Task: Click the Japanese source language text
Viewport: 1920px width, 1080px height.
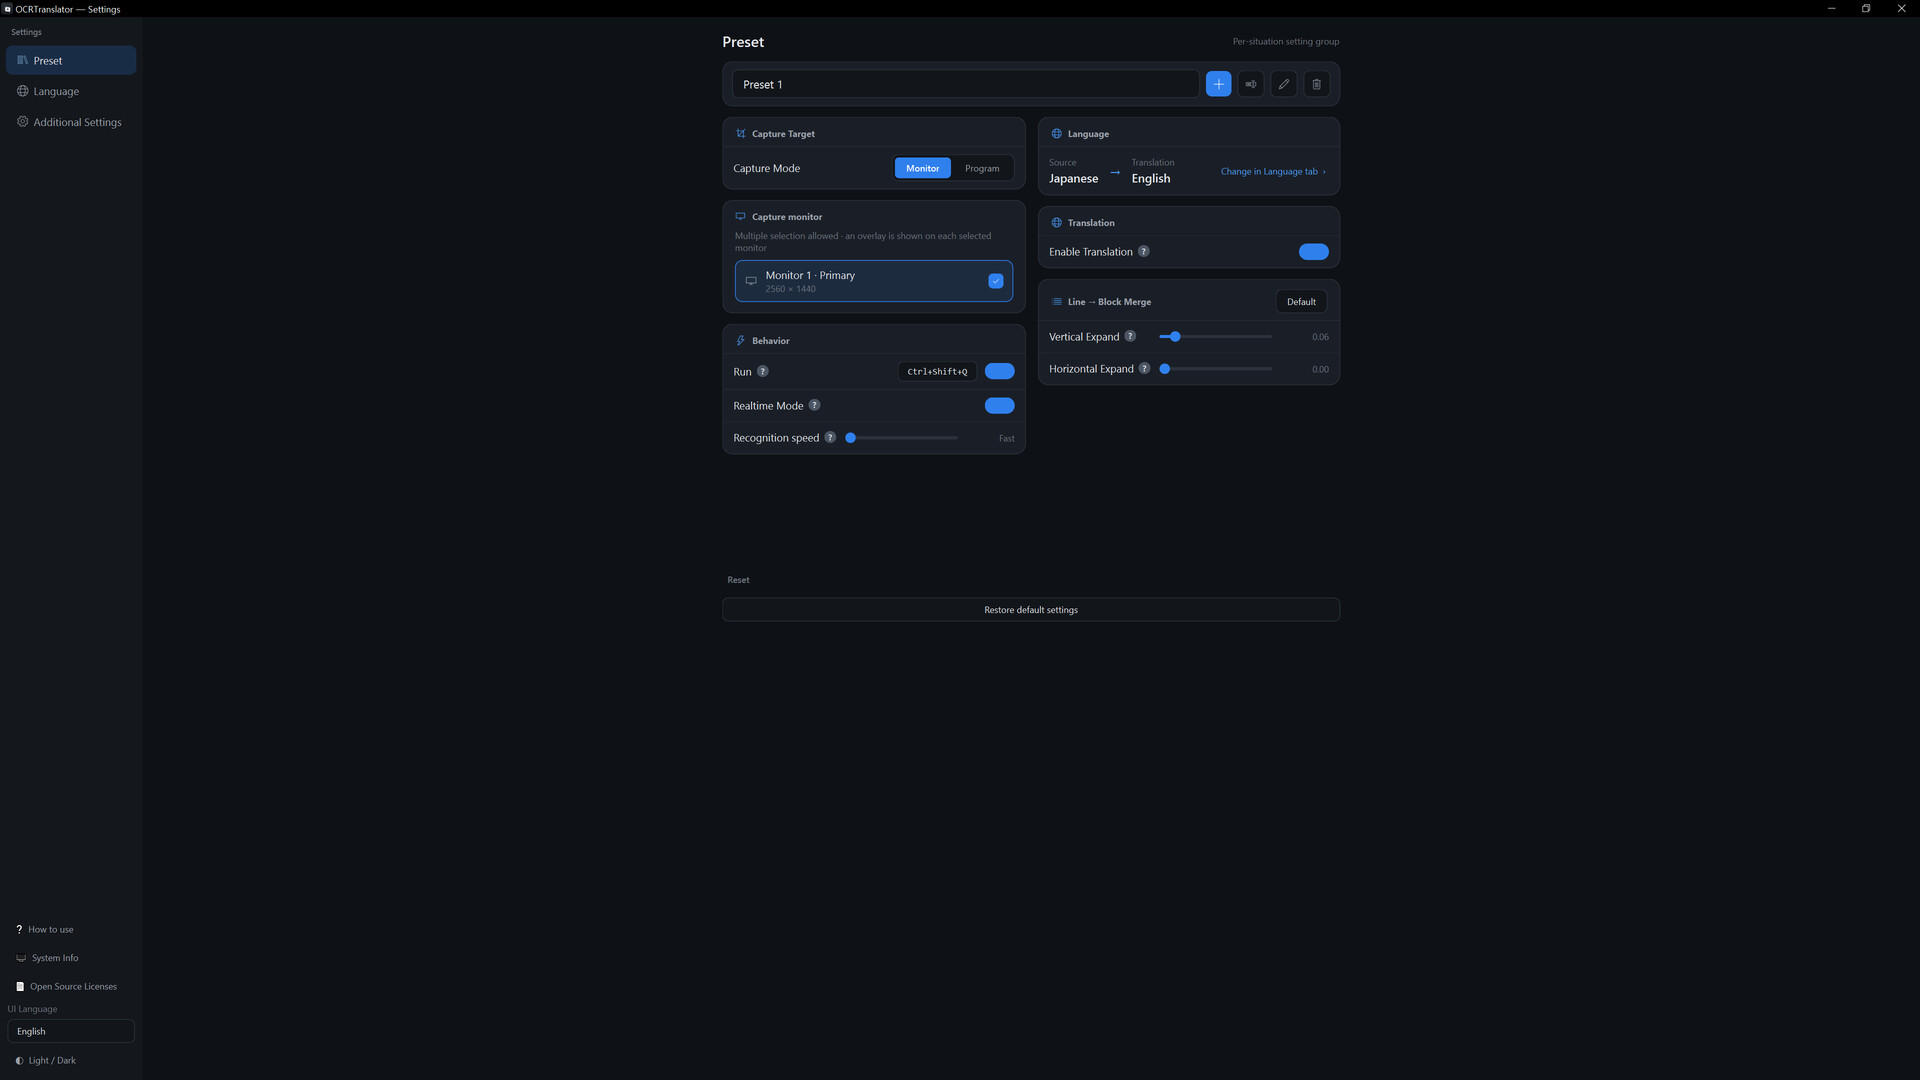Action: click(x=1073, y=178)
